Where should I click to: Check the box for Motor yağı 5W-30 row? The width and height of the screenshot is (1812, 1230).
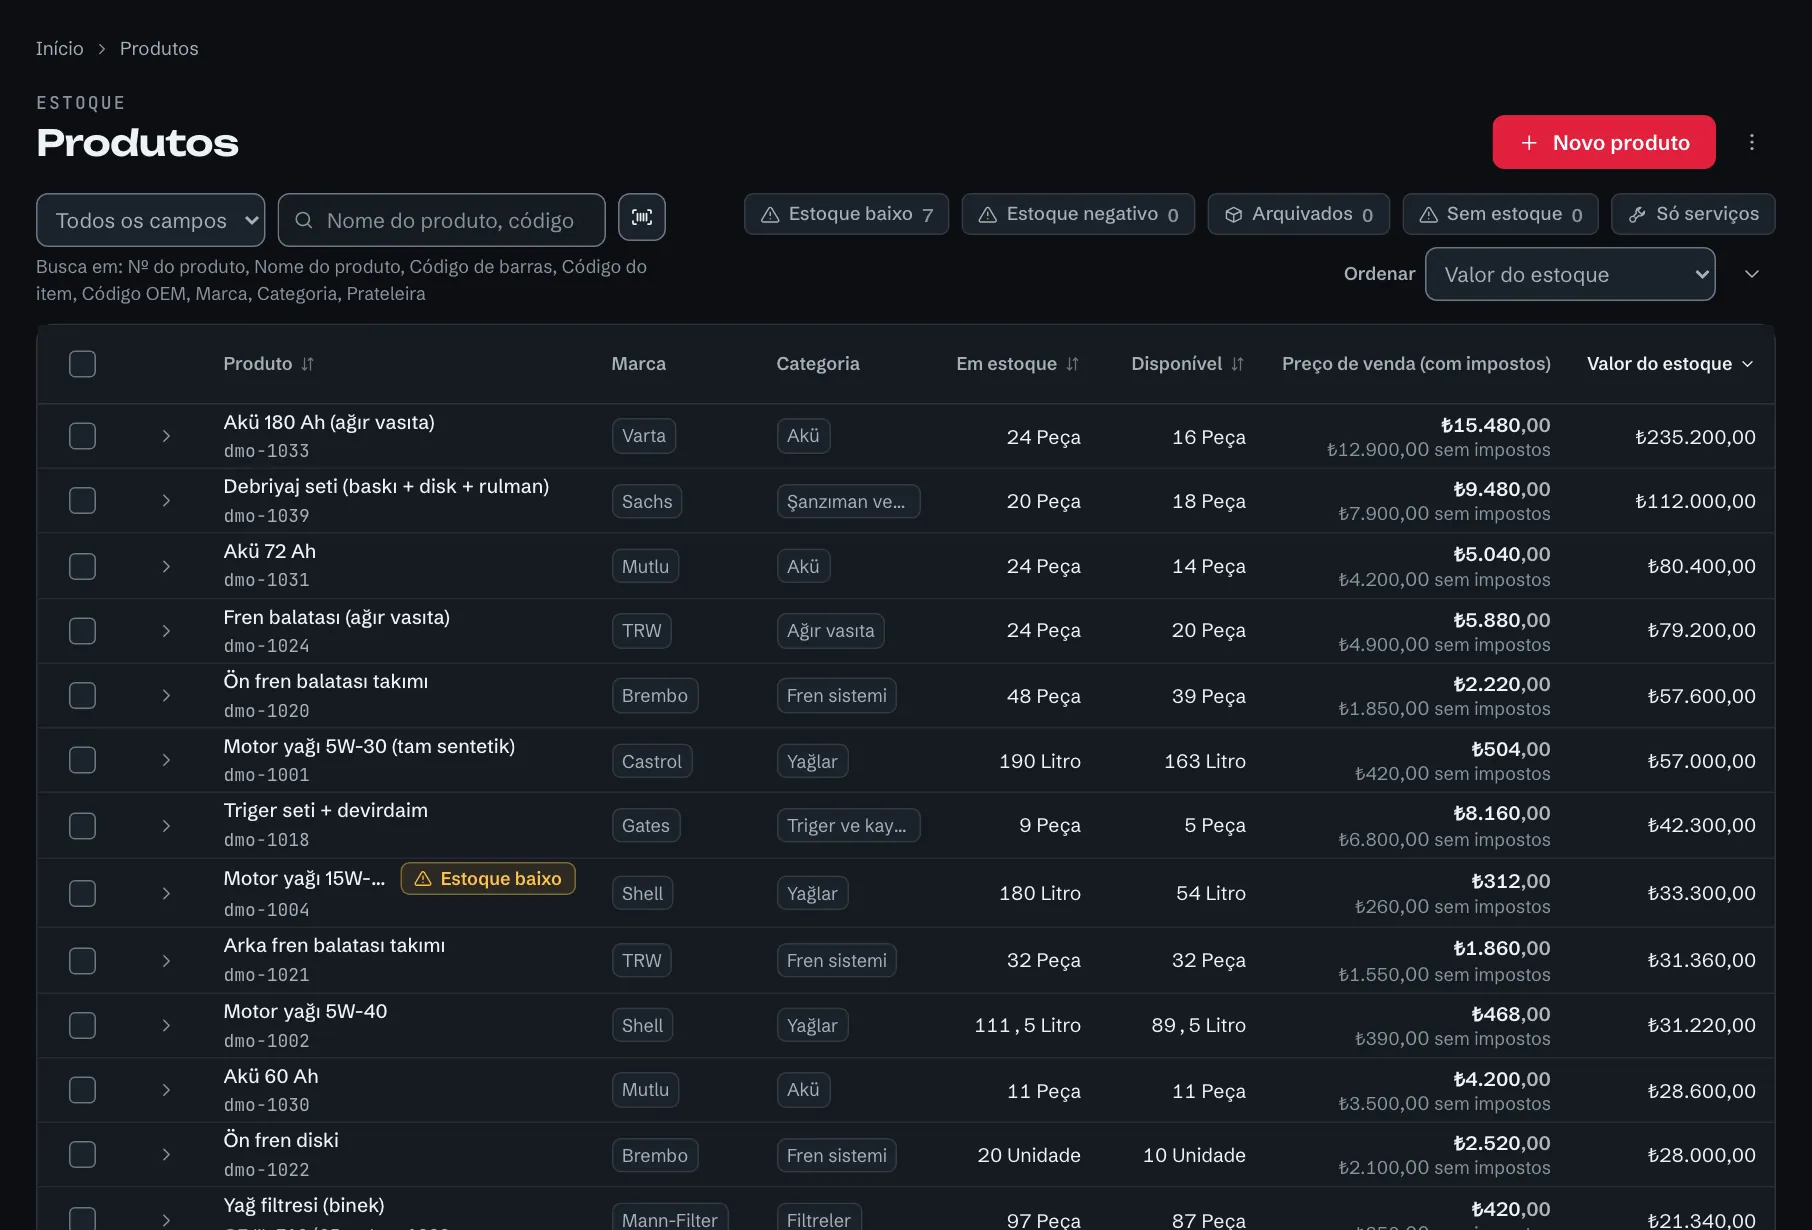point(82,760)
